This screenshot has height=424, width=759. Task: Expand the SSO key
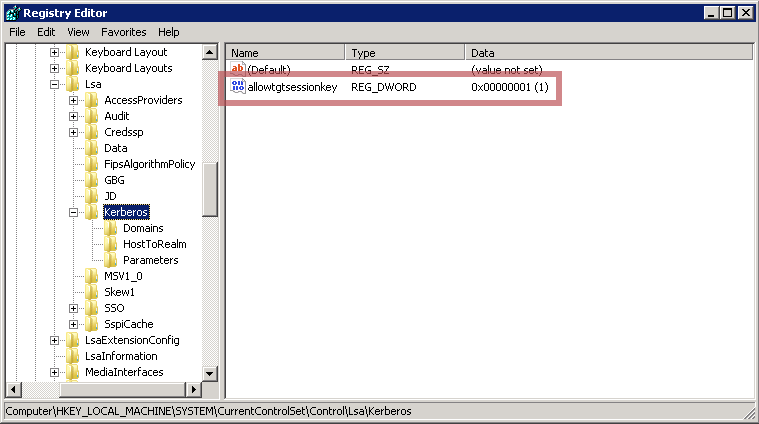click(73, 308)
